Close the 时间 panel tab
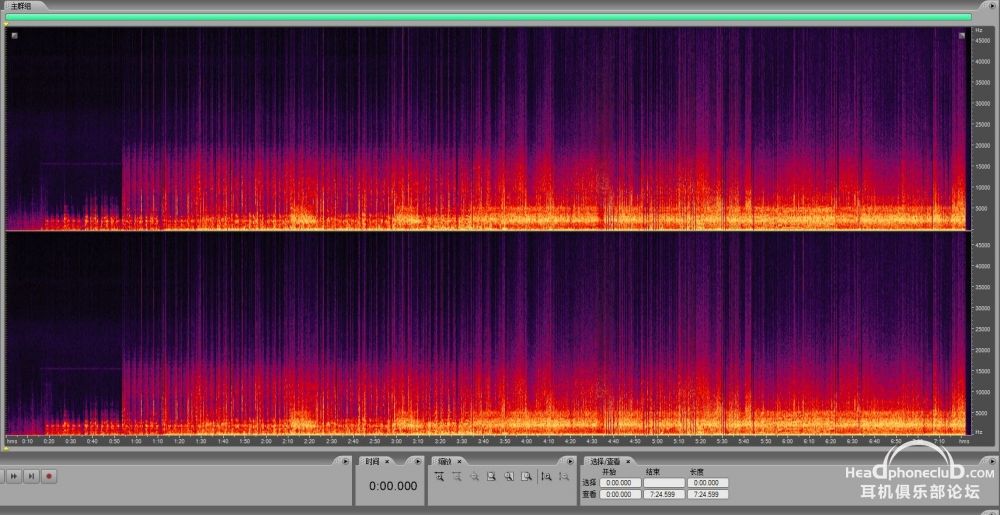The image size is (1000, 515). coord(387,461)
